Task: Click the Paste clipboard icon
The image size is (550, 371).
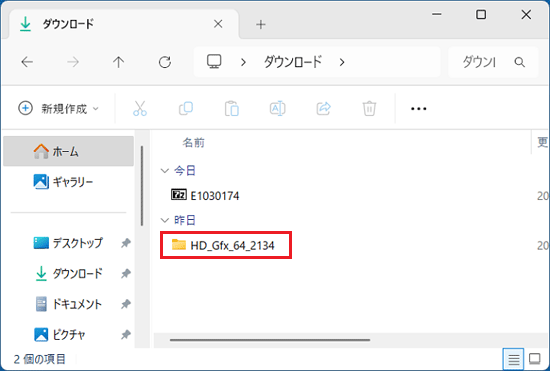Action: click(232, 108)
